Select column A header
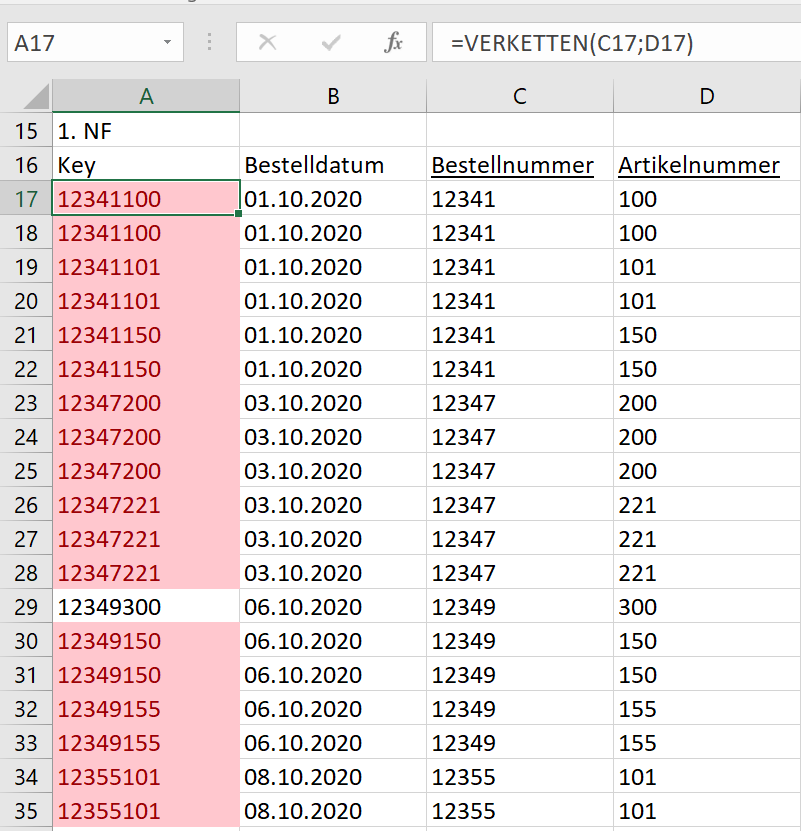The image size is (801, 831). 146,95
